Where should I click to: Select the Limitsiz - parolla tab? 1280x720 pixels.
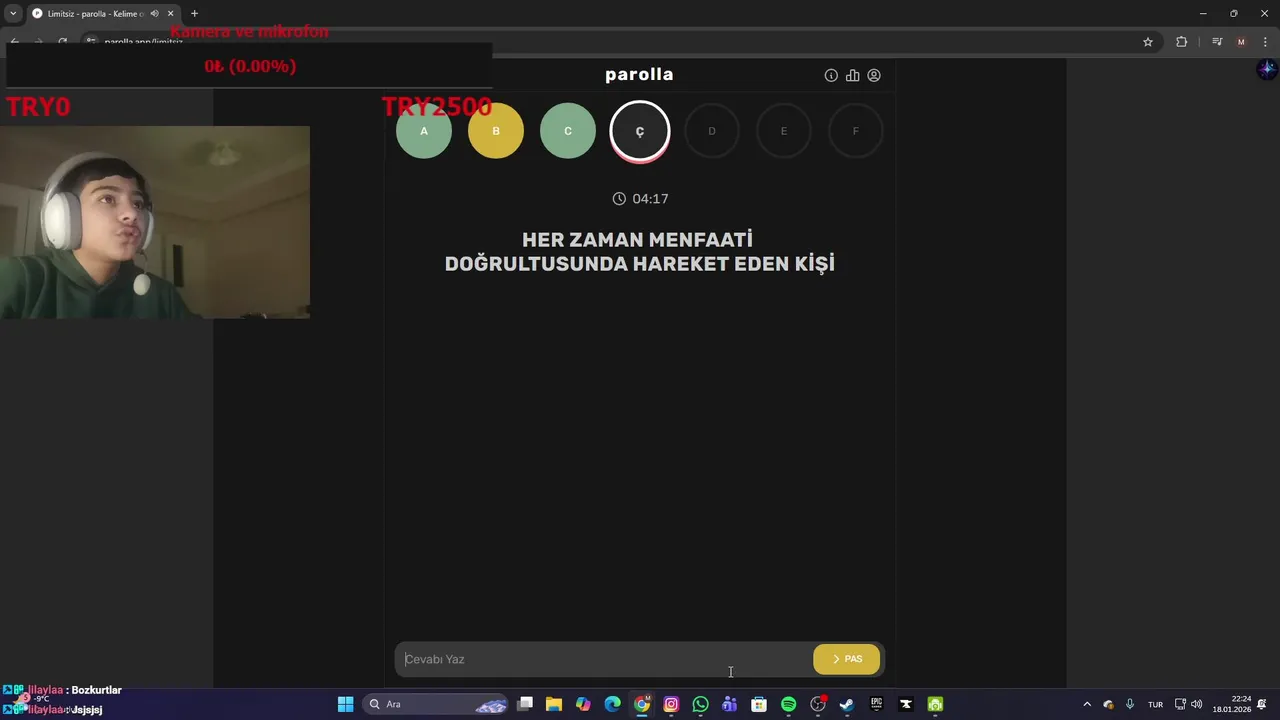103,13
